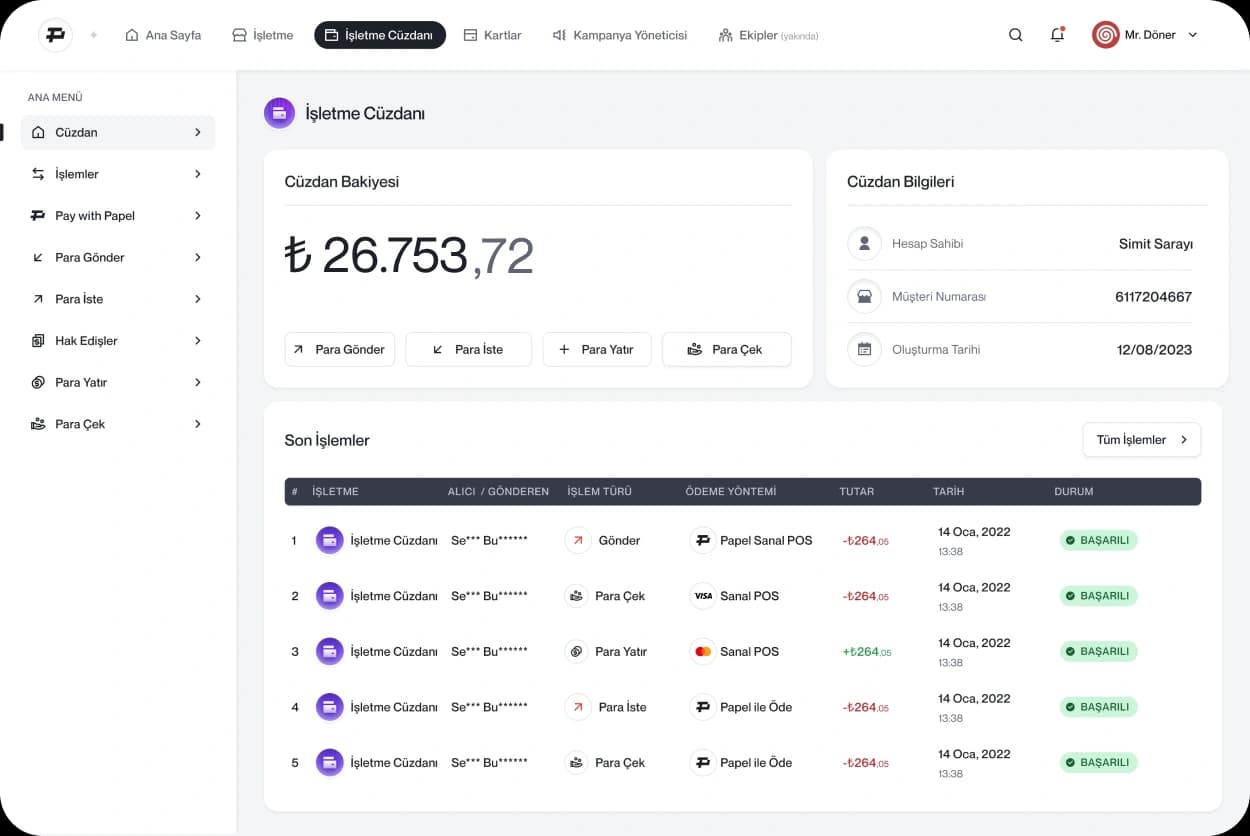Open the Kampanya Yöneticisi tab
Screen dimensions: 1250x836
(x=620, y=35)
